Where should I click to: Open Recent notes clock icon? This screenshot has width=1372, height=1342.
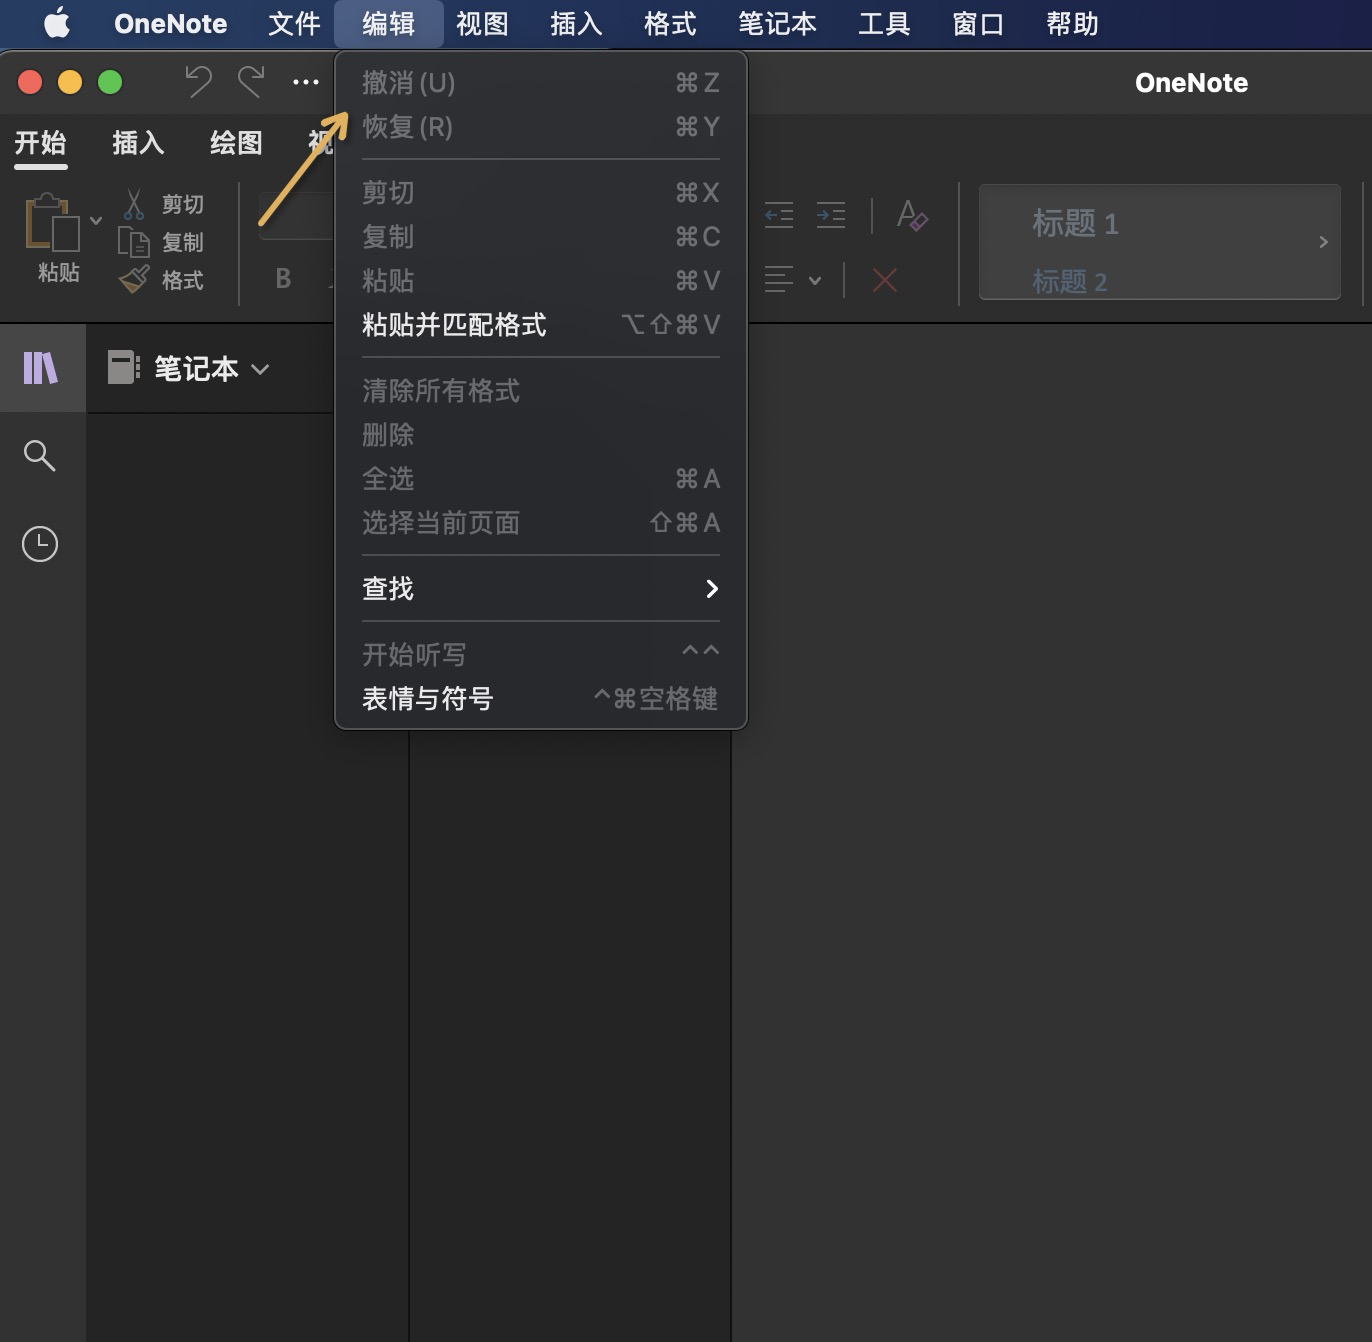click(x=40, y=544)
